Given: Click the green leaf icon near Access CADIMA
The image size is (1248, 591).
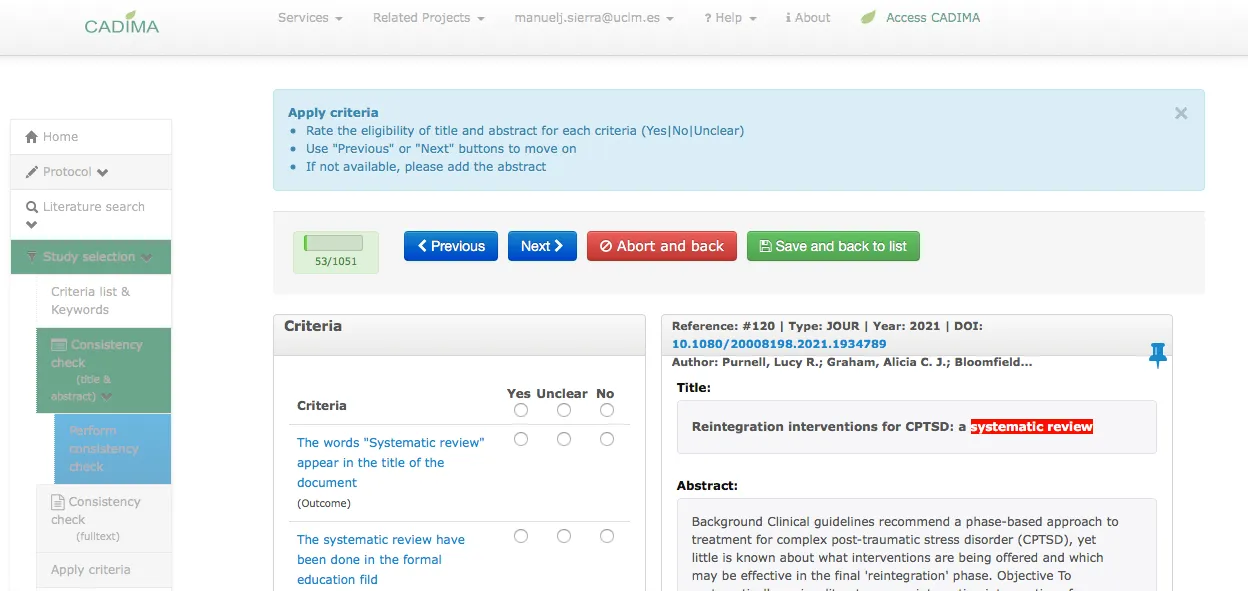Looking at the screenshot, I should point(866,17).
